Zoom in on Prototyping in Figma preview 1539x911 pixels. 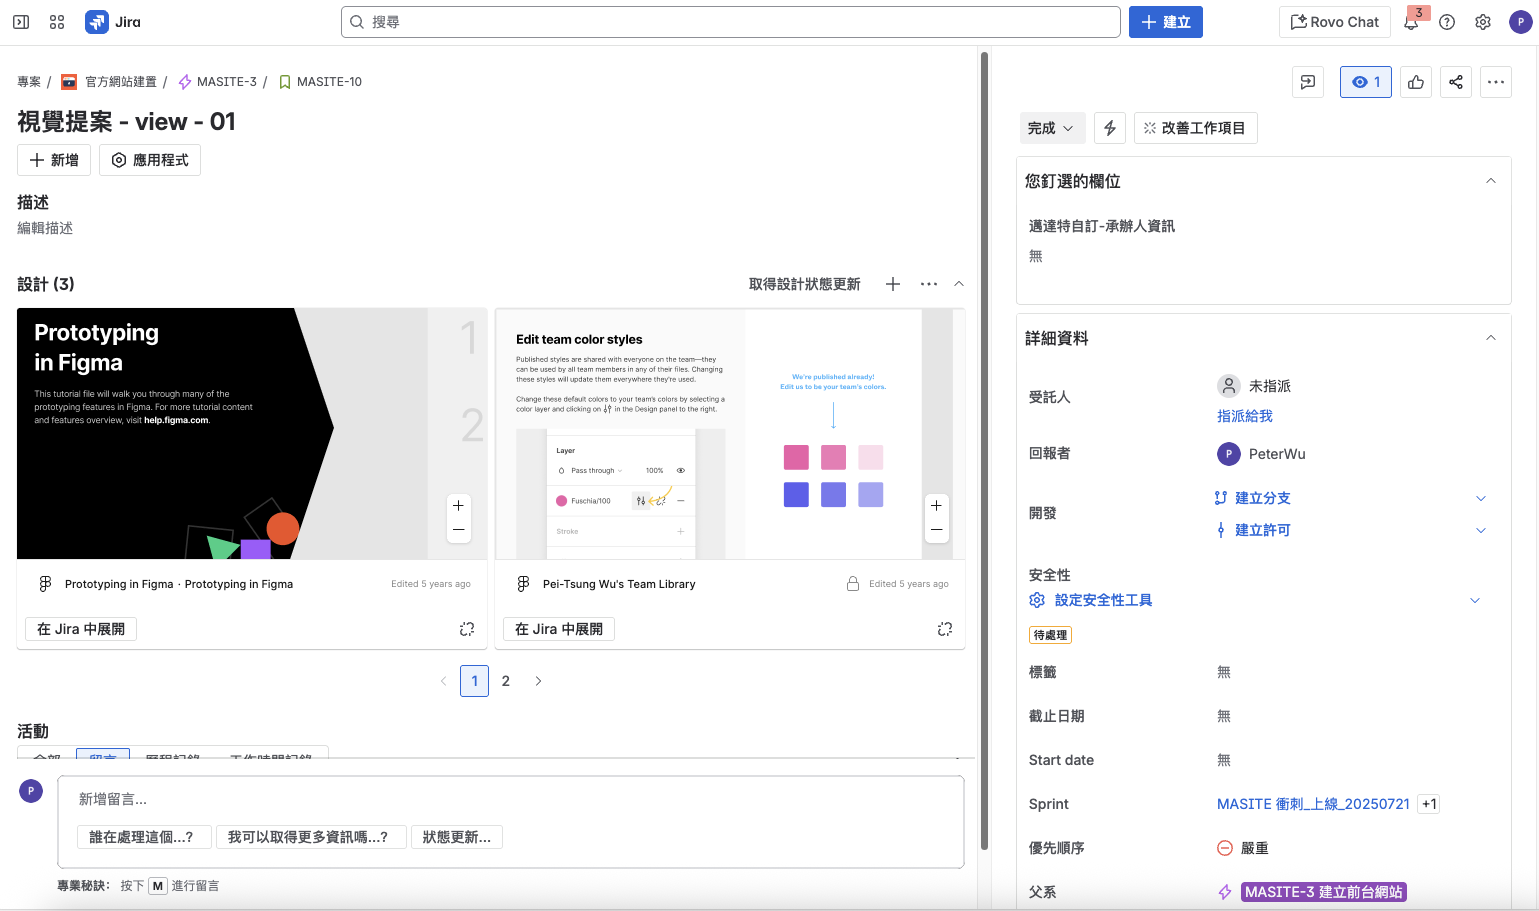tap(458, 506)
